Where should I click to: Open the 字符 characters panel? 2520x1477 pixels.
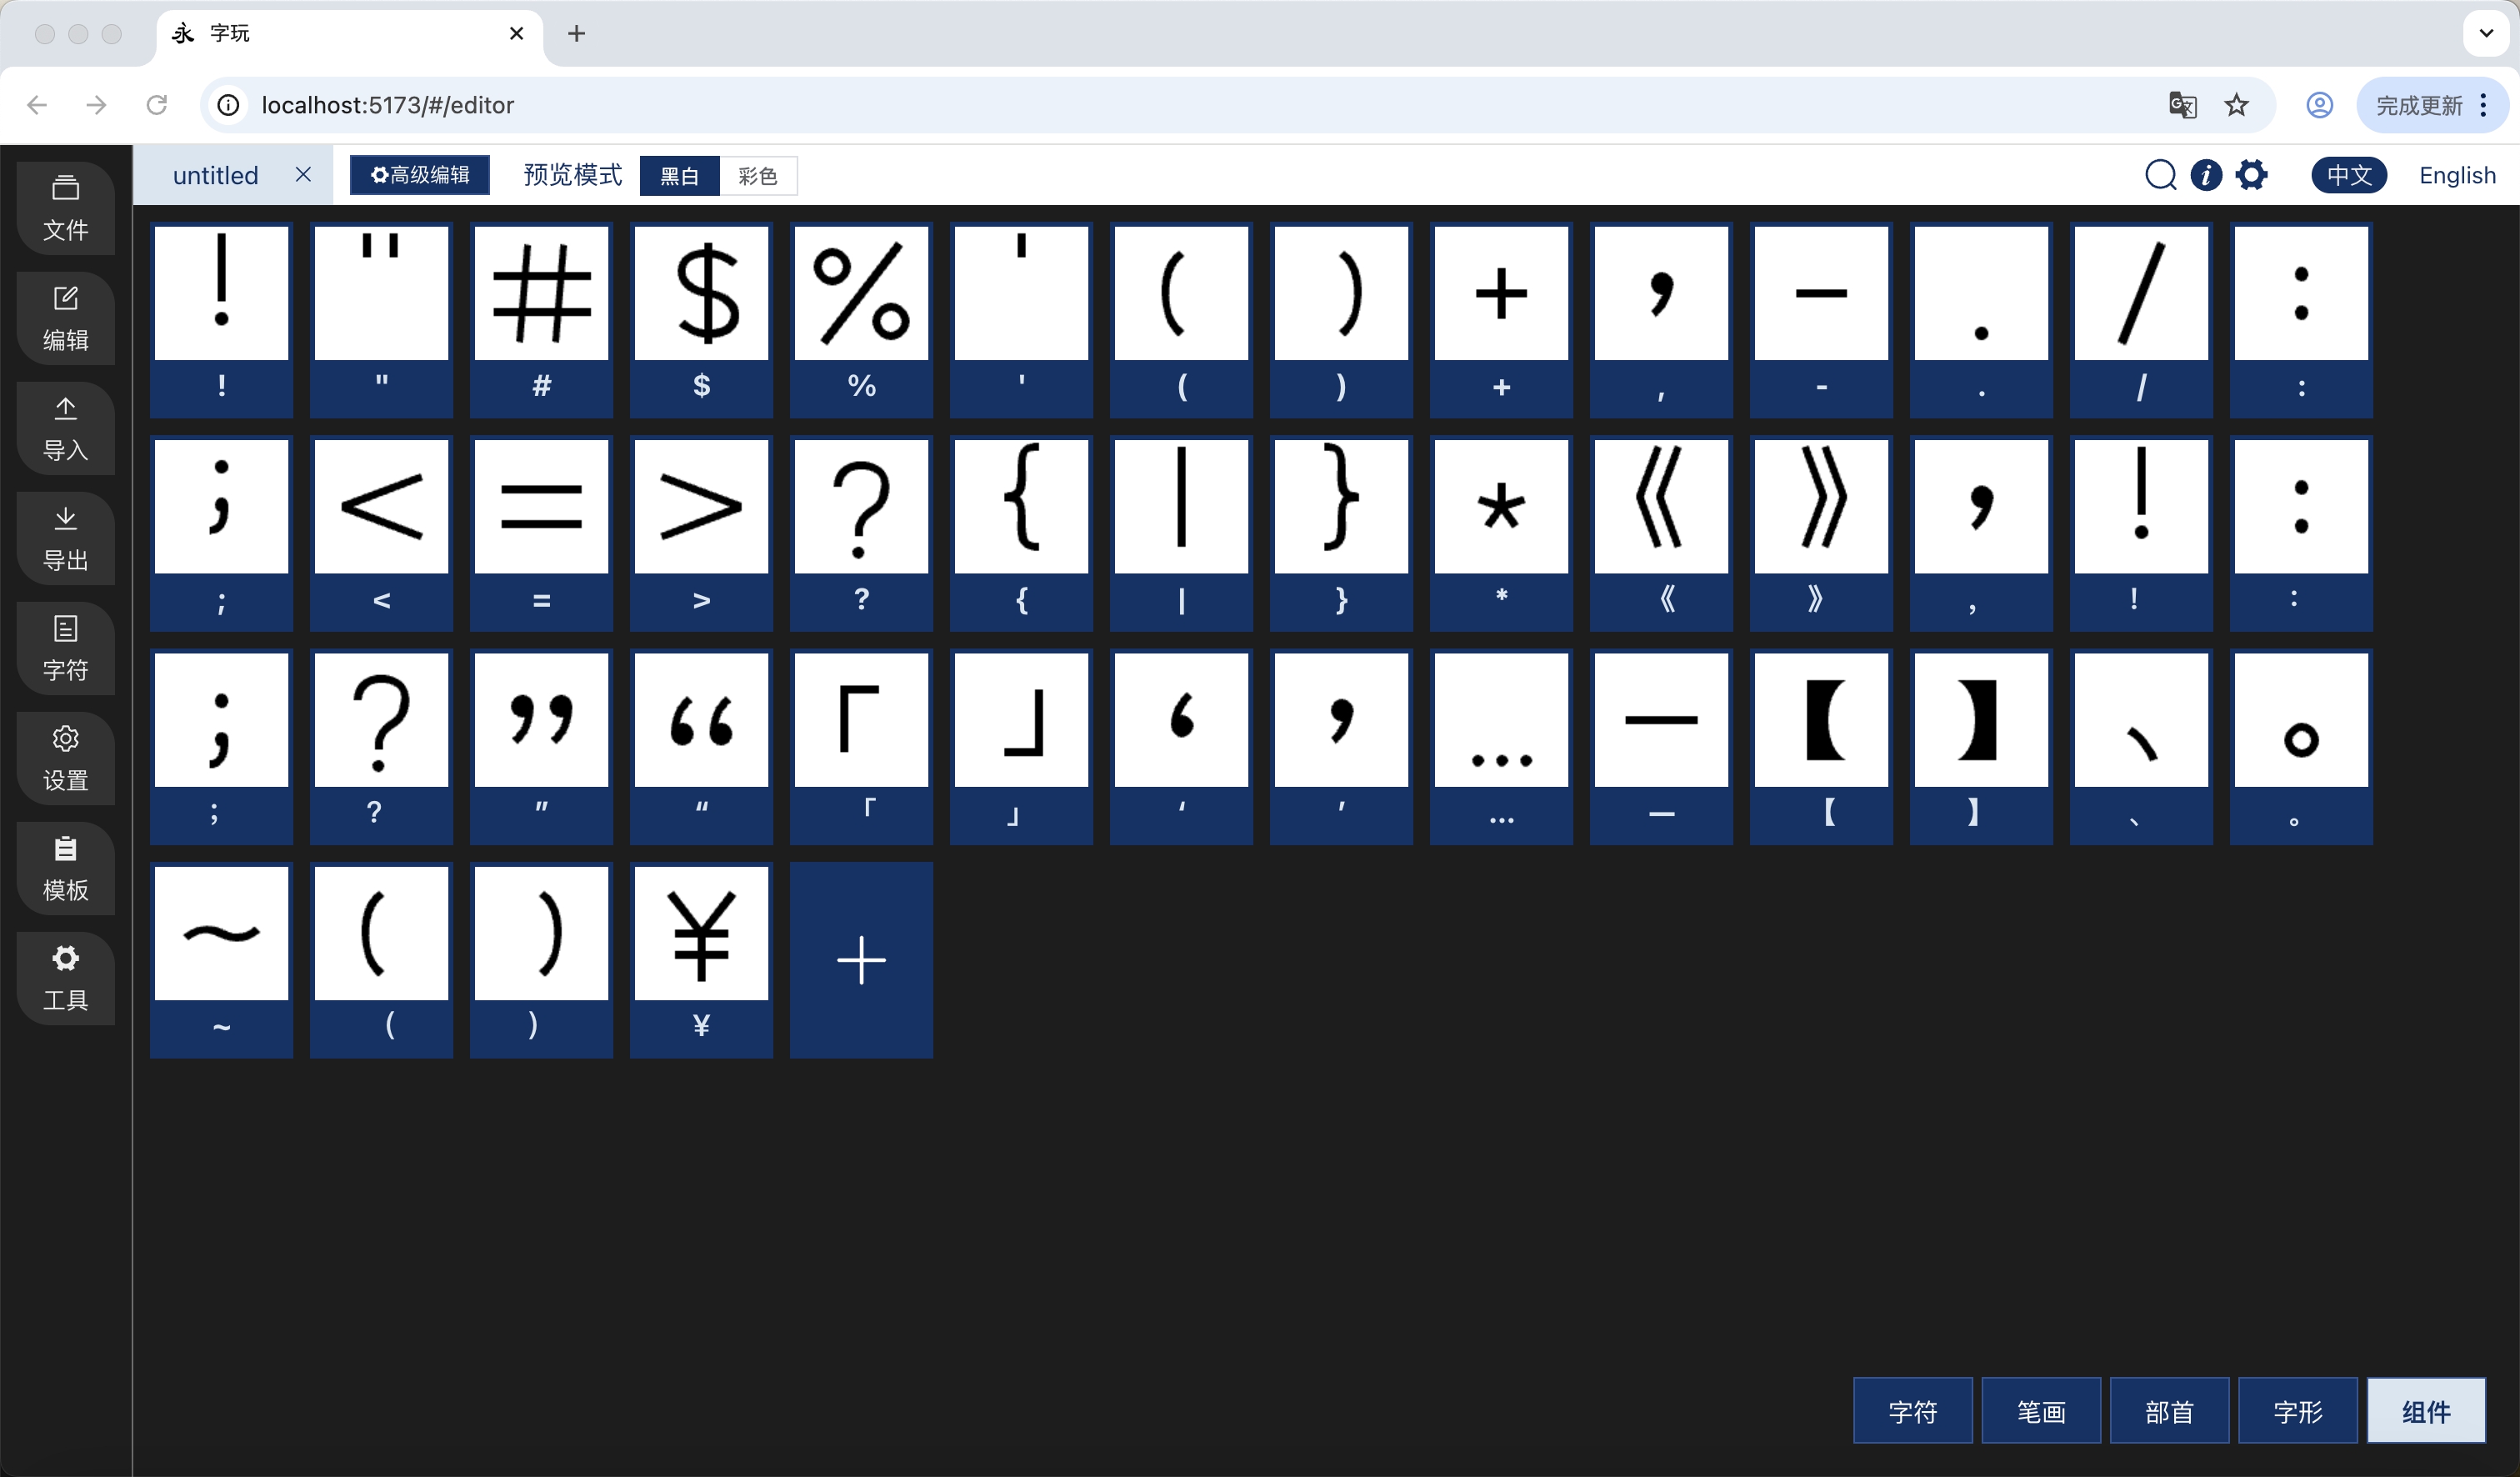point(65,648)
